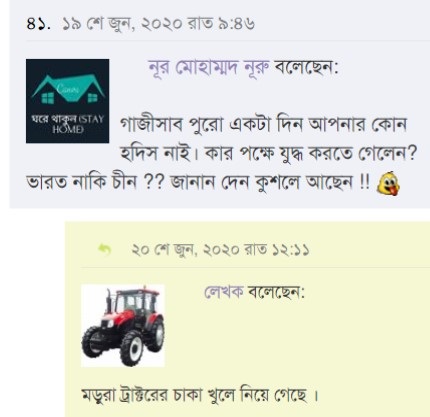This screenshot has width=430, height=417.
Task: Open নূর মোহাম্মদ নূরু profile link
Action: coord(209,68)
